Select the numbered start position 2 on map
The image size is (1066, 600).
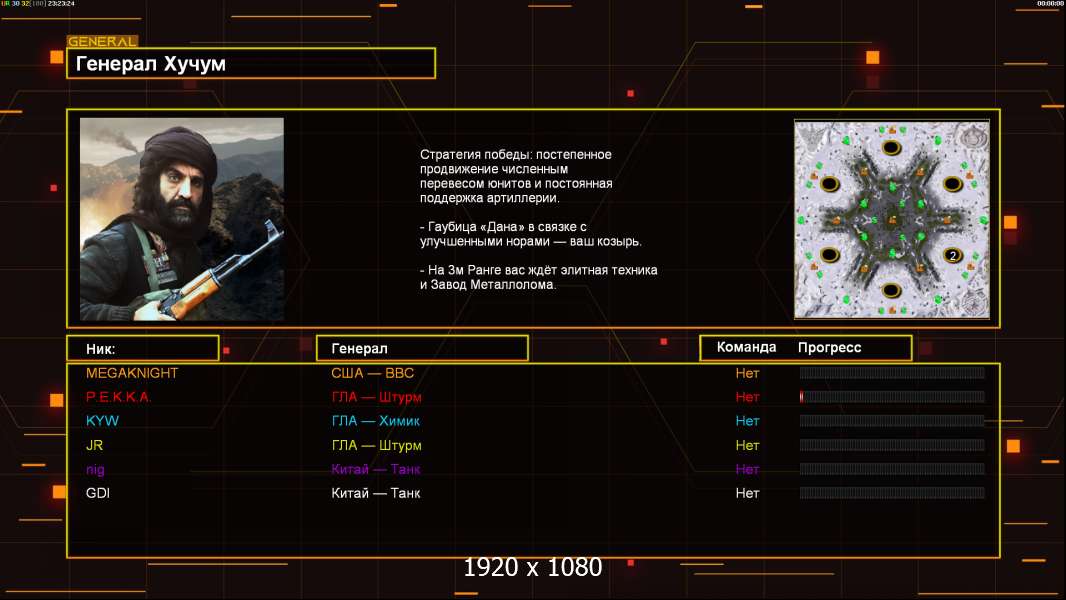(x=952, y=255)
